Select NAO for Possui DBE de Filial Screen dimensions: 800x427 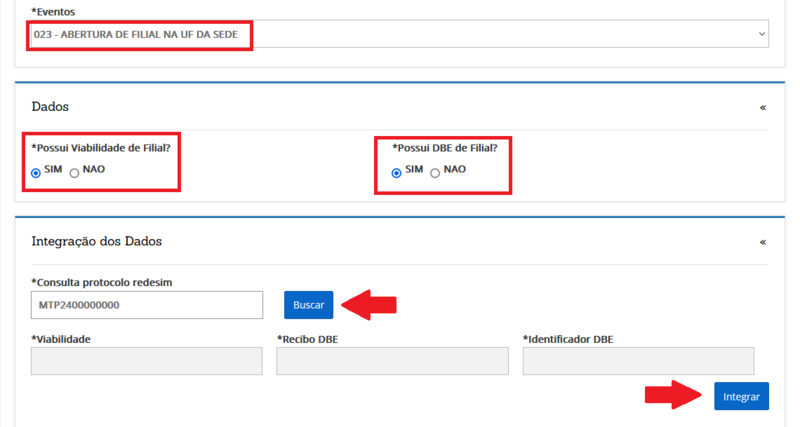[x=435, y=172]
